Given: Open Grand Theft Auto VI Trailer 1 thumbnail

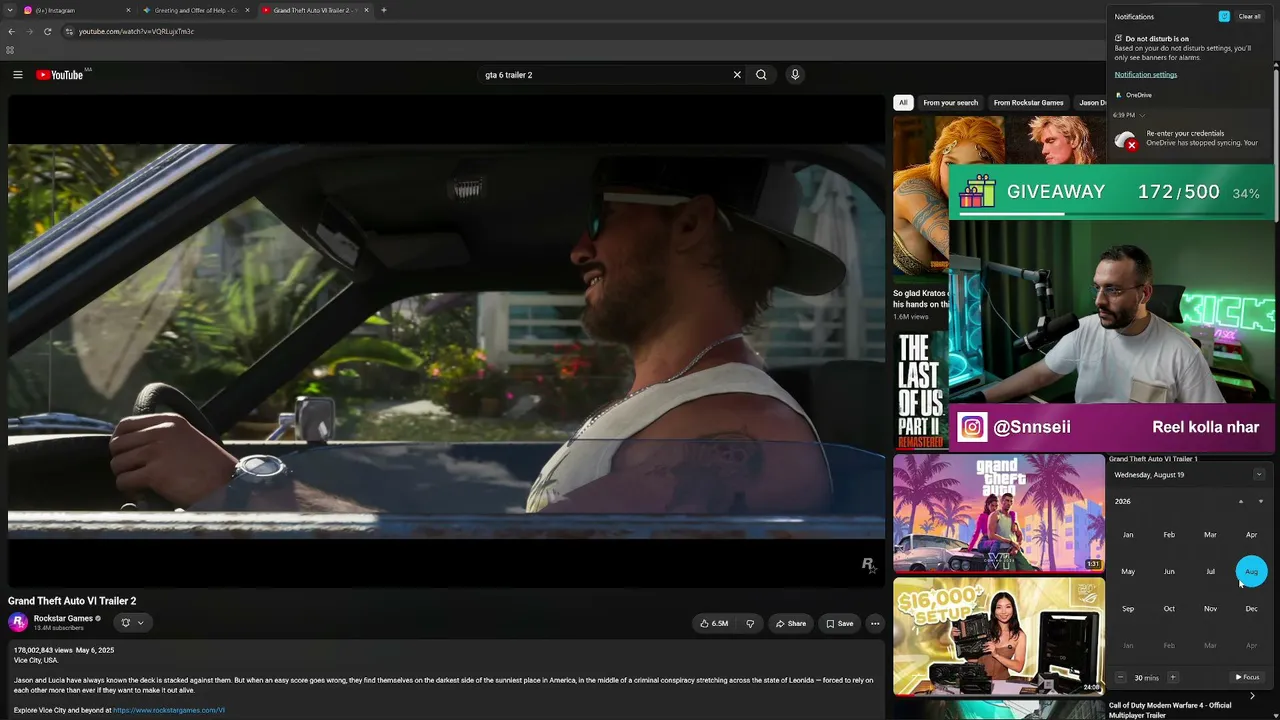Looking at the screenshot, I should point(999,513).
